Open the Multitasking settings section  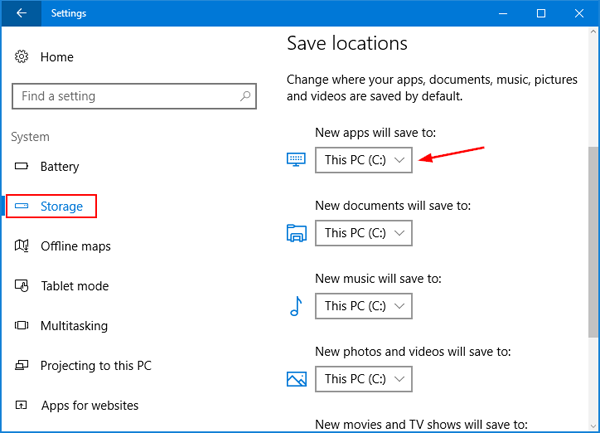[73, 326]
